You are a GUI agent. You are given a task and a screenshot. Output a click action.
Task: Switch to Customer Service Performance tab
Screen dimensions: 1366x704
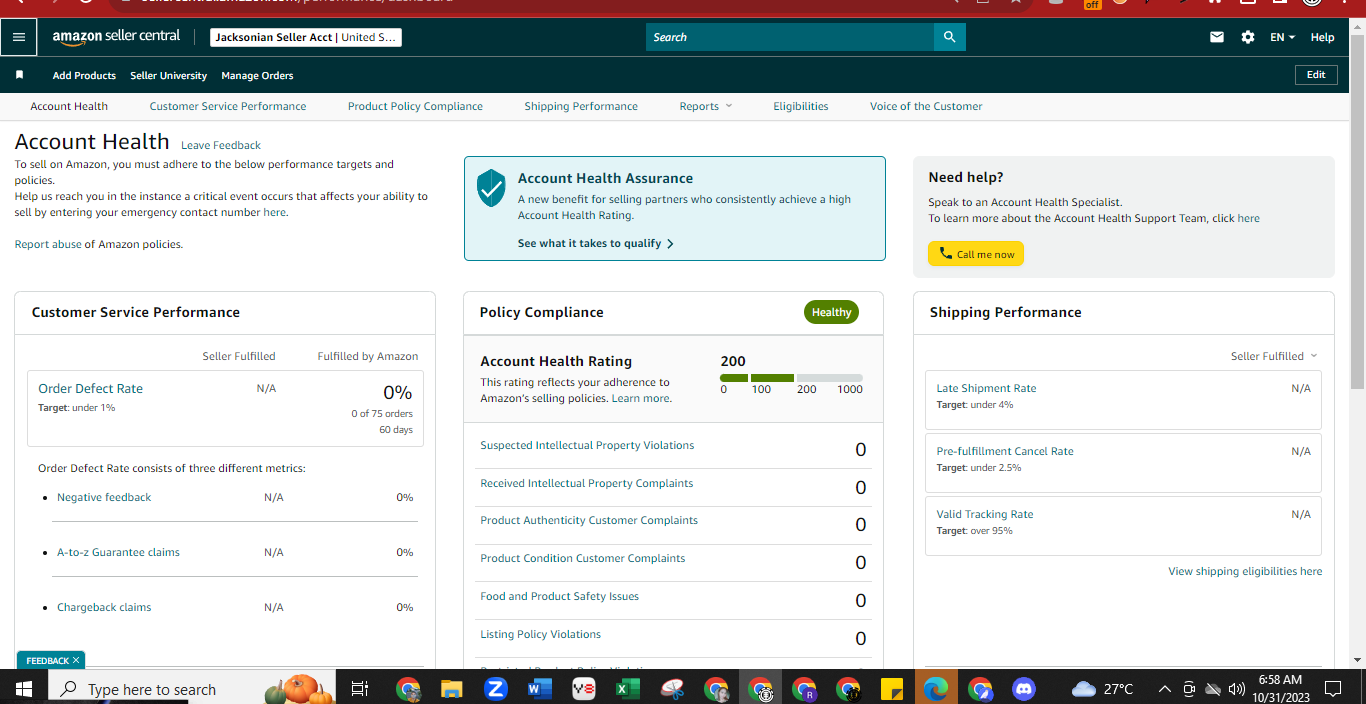click(x=228, y=106)
